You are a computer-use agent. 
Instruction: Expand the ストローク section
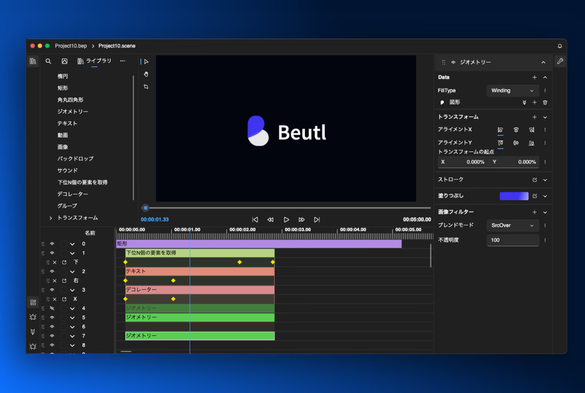click(545, 180)
